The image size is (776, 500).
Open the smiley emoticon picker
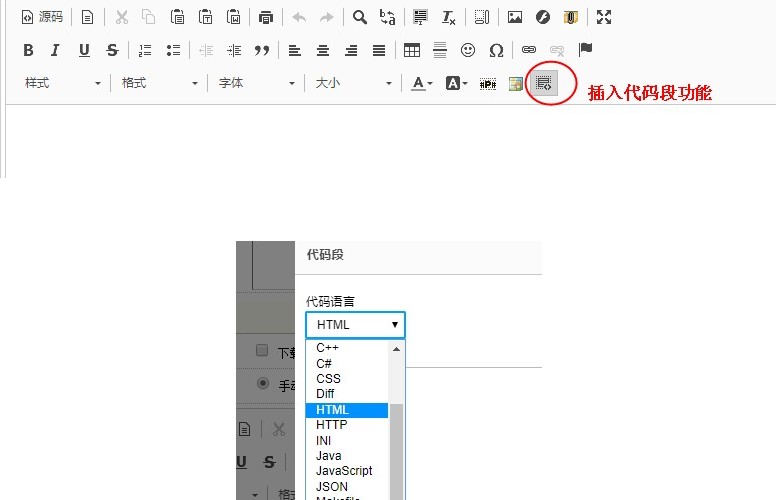[468, 50]
